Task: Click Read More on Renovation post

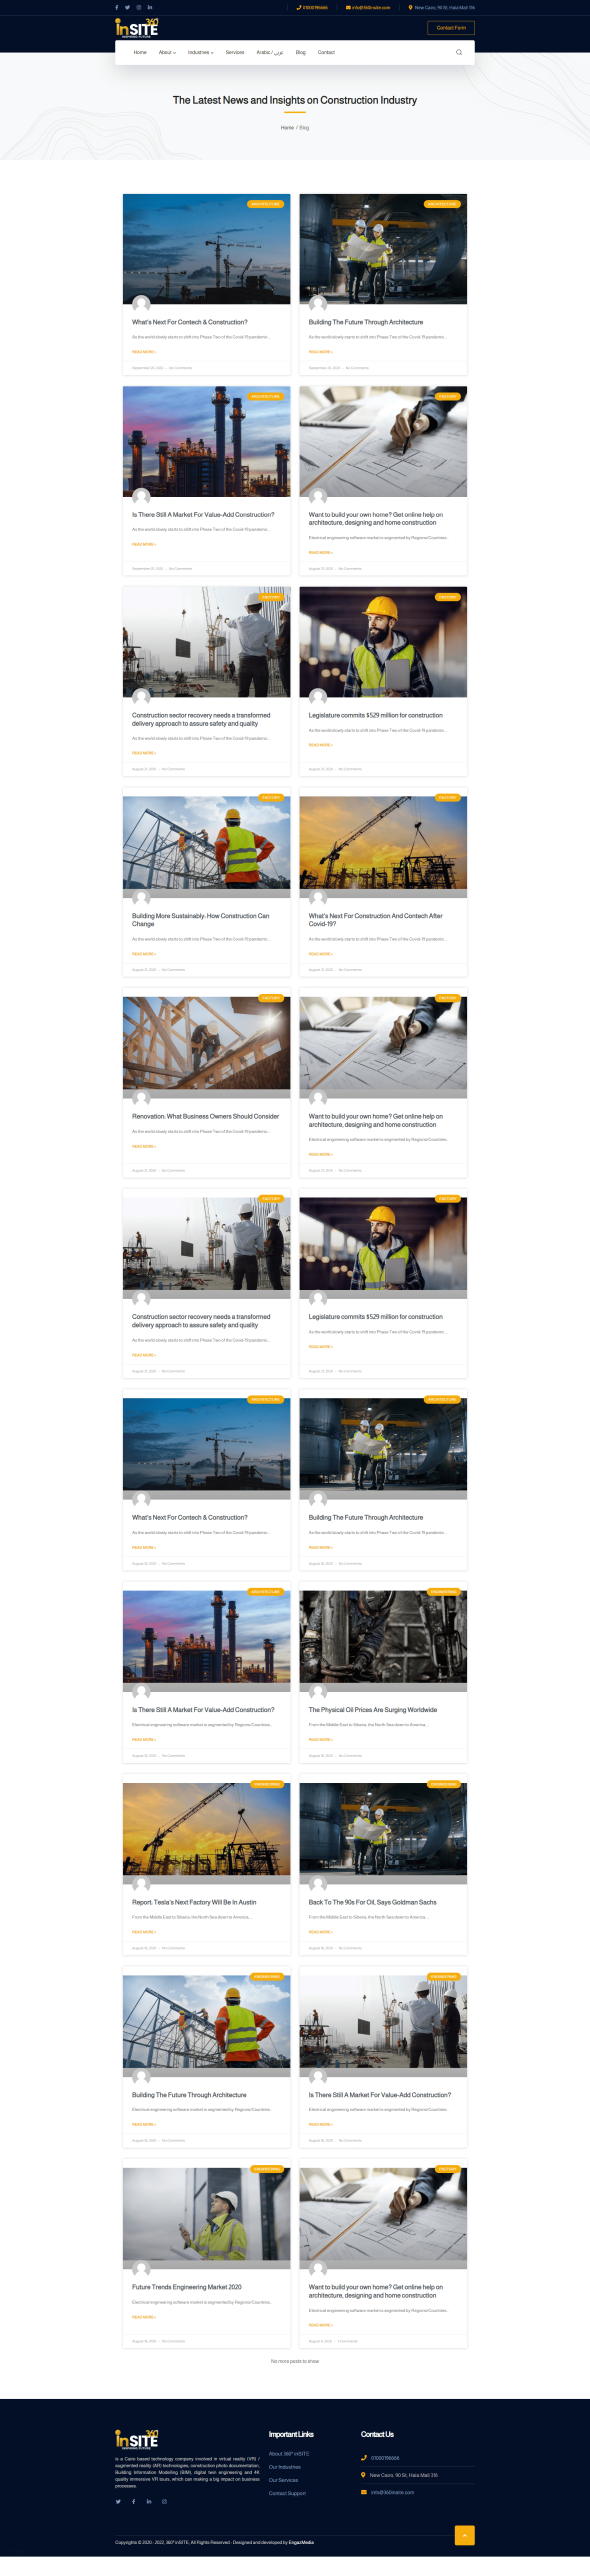Action: [144, 1146]
